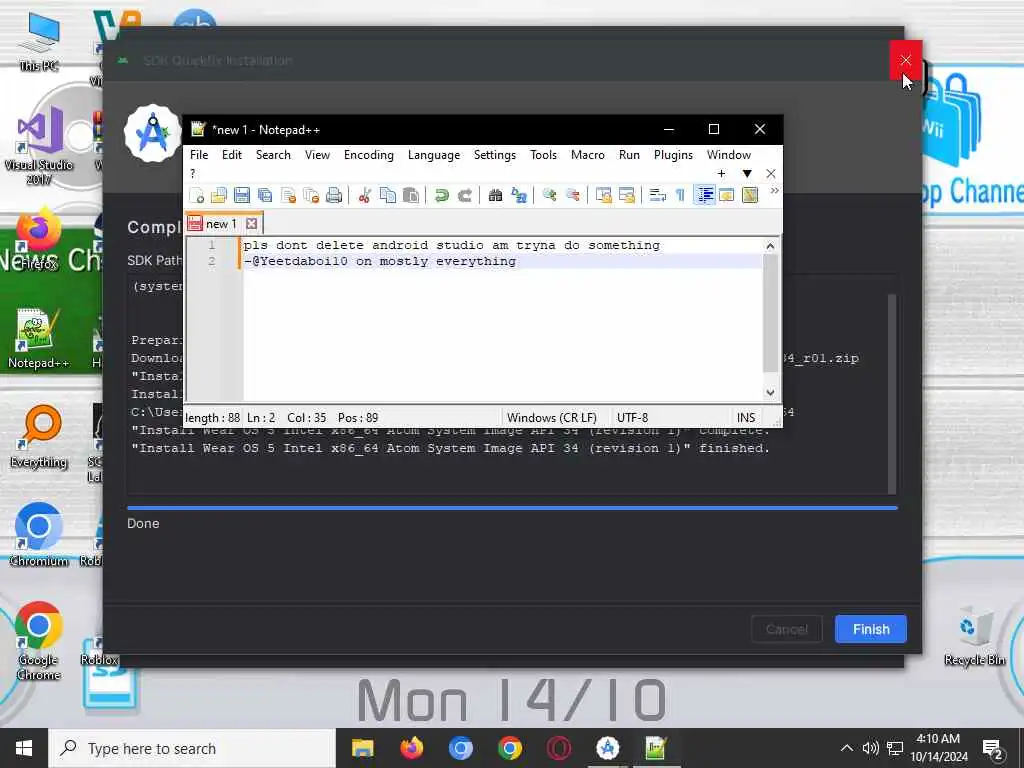1024x768 pixels.
Task: Click the installation progress bar above Done
Action: [512, 507]
